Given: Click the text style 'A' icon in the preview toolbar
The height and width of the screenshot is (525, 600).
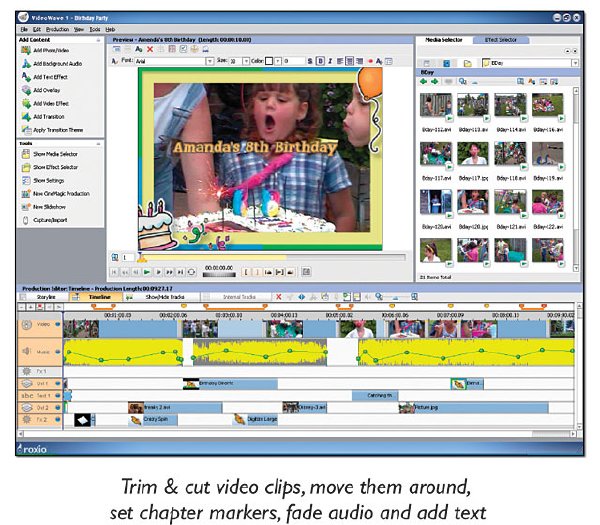Looking at the screenshot, I should tap(139, 49).
